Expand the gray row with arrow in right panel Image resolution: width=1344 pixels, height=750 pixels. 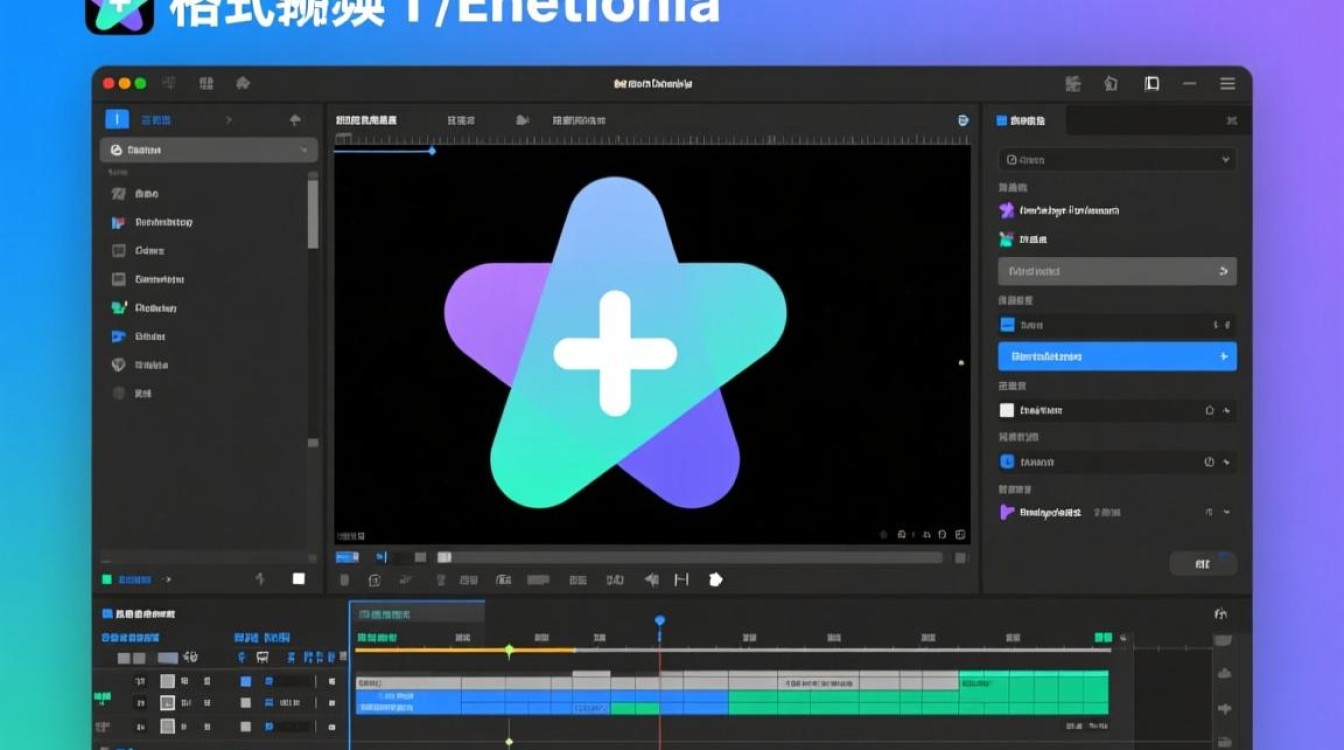pyautogui.click(x=1117, y=271)
